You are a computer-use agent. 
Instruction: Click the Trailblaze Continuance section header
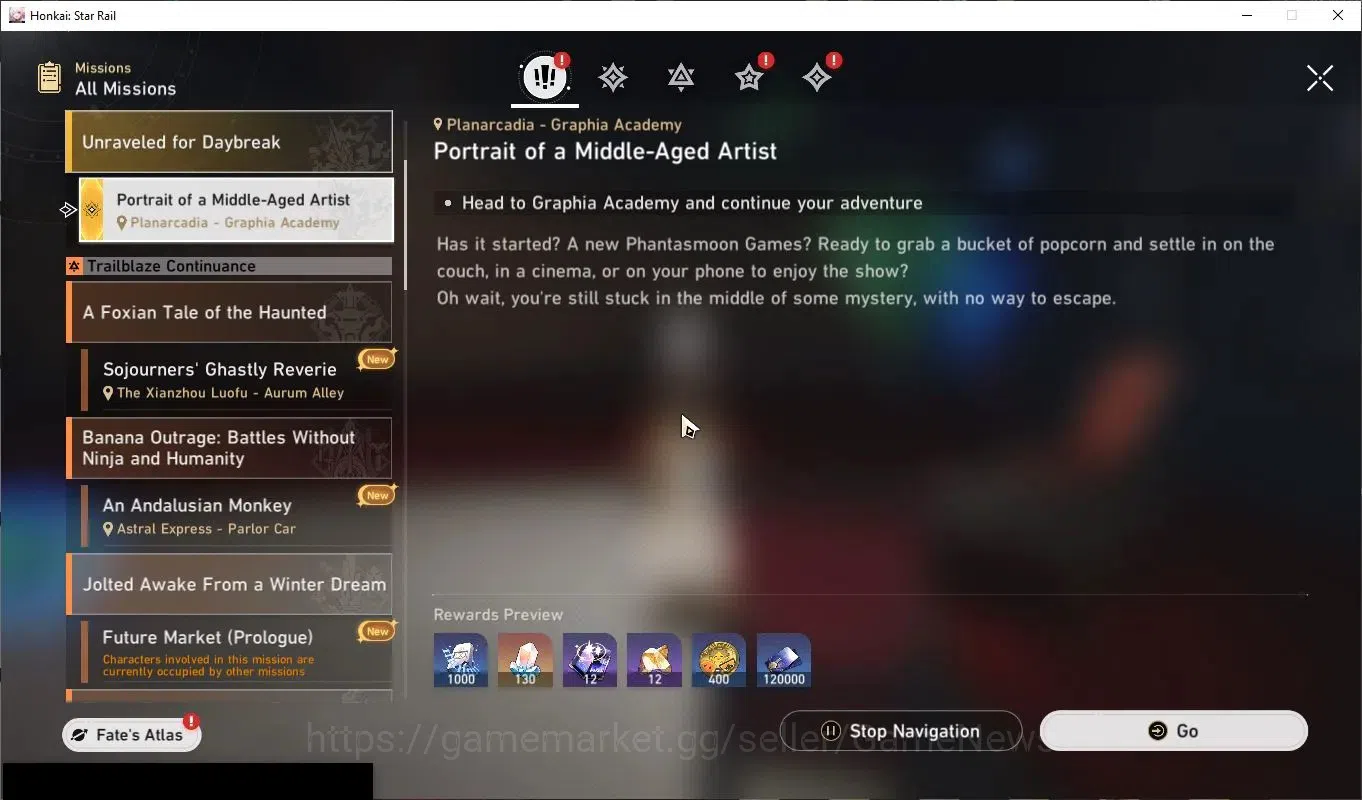pyautogui.click(x=229, y=266)
